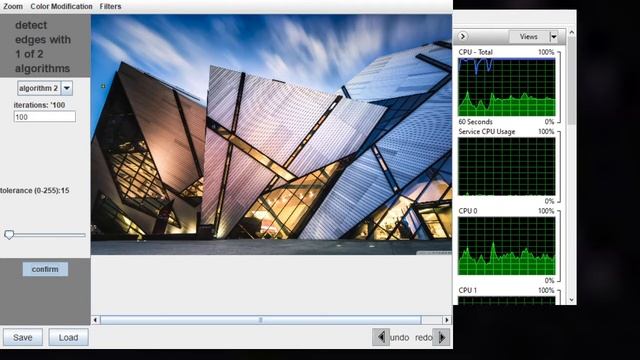Click the tolerance slider track
640x360 pixels.
click(45, 235)
